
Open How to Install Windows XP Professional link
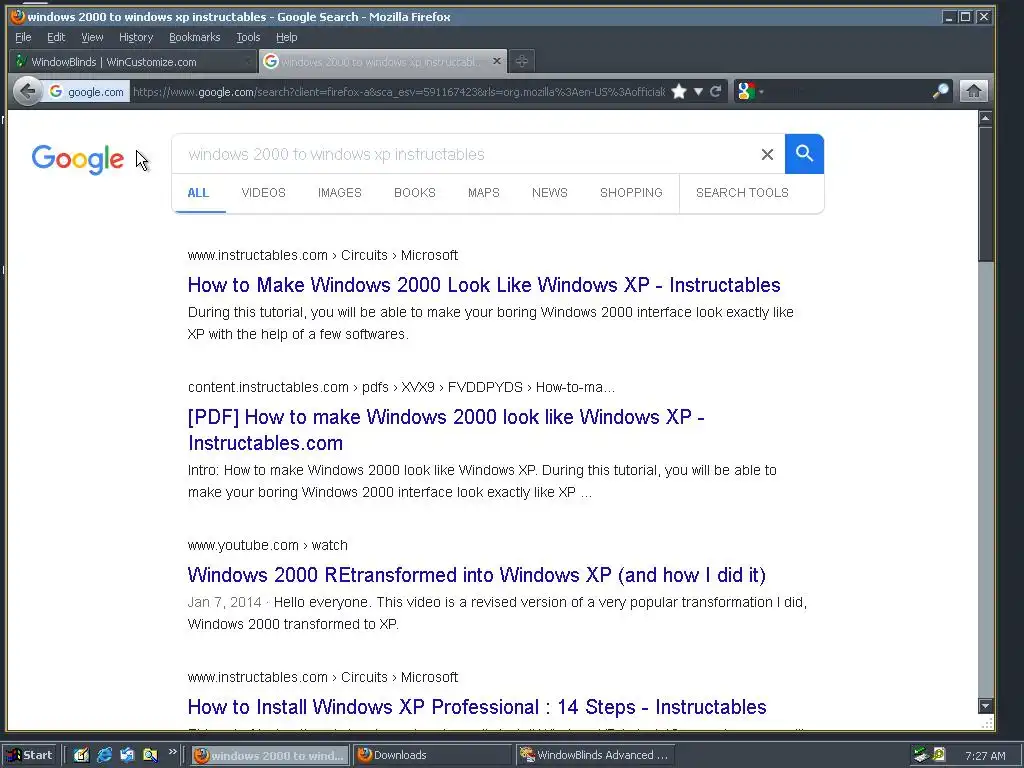(x=477, y=707)
